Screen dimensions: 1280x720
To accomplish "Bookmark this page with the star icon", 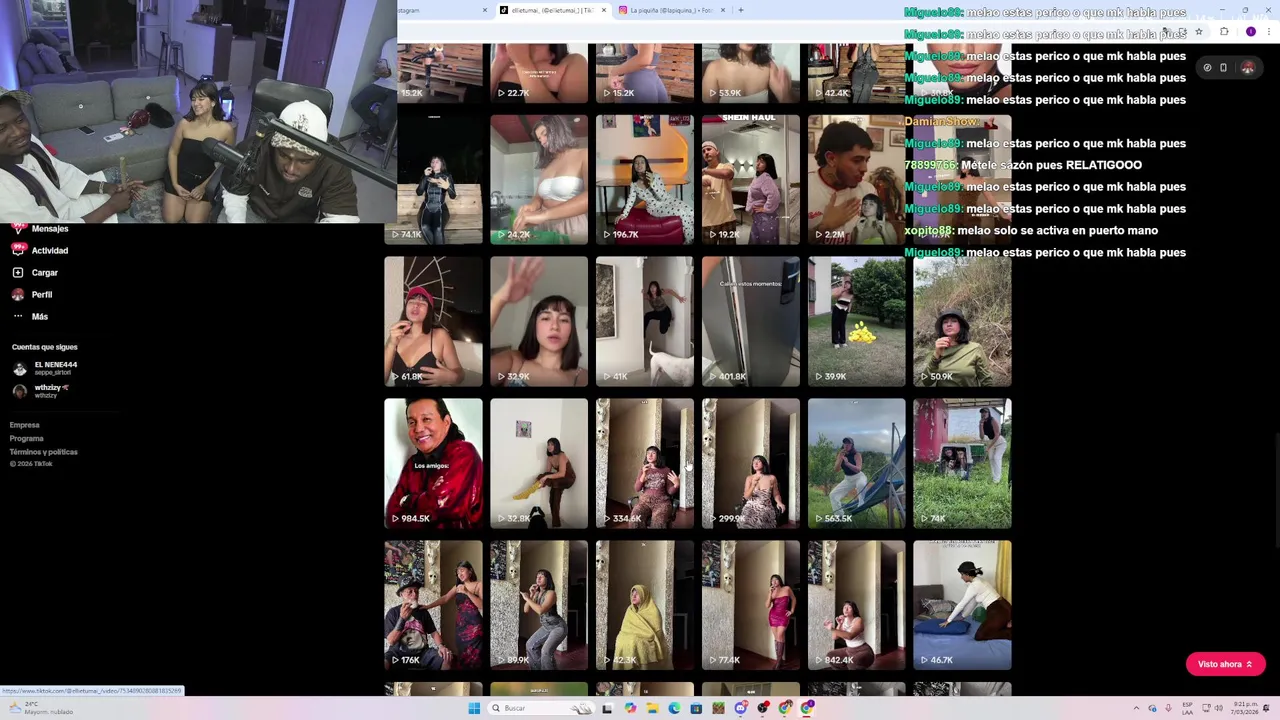I will point(1199,31).
